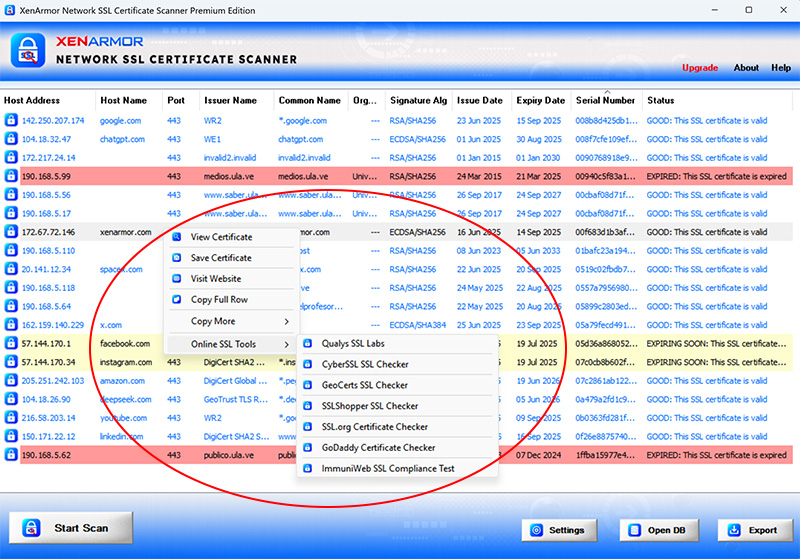Image resolution: width=800 pixels, height=559 pixels.
Task: Select issuer name medios.ula.ve cell
Action: [230, 176]
